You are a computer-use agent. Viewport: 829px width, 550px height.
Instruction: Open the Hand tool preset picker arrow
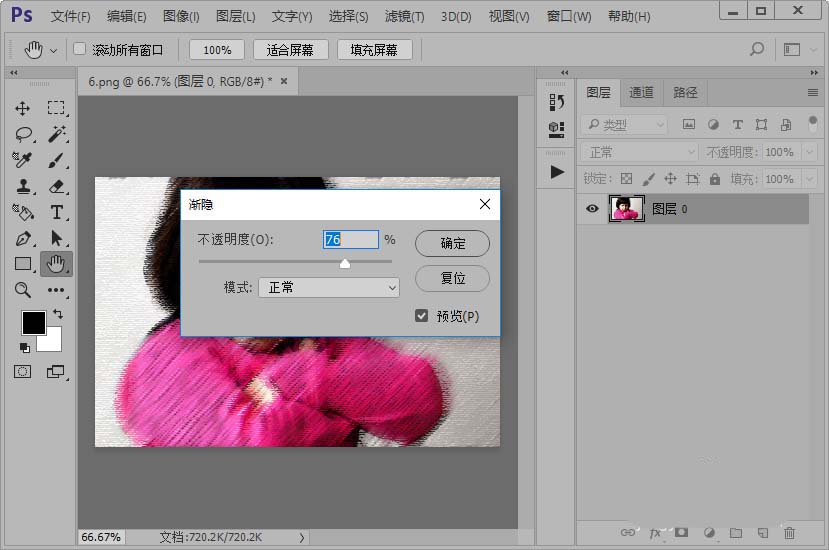coord(53,51)
